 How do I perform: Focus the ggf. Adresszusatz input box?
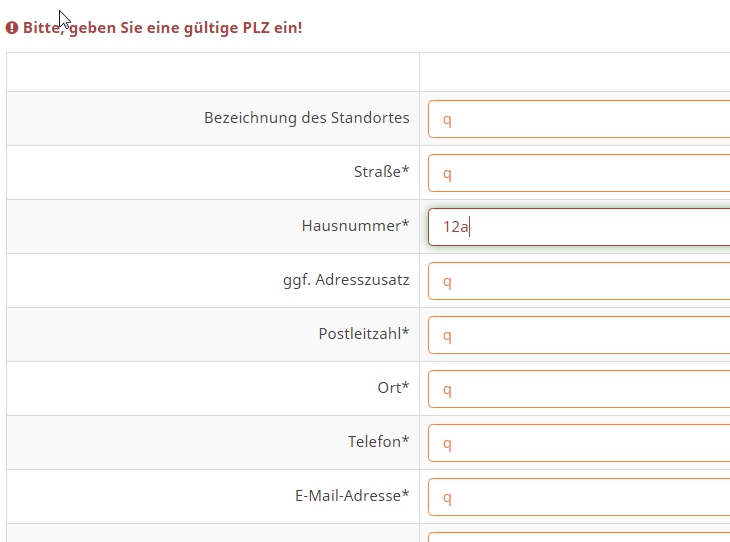pyautogui.click(x=579, y=281)
